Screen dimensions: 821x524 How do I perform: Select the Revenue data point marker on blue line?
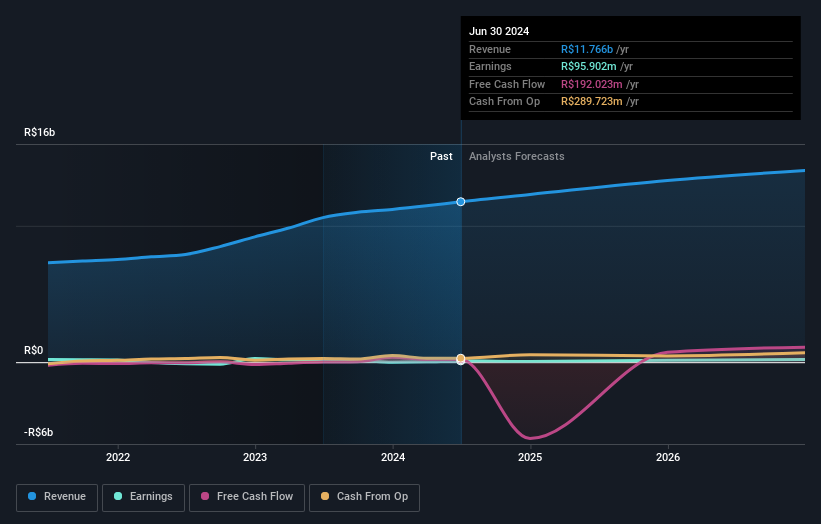461,202
